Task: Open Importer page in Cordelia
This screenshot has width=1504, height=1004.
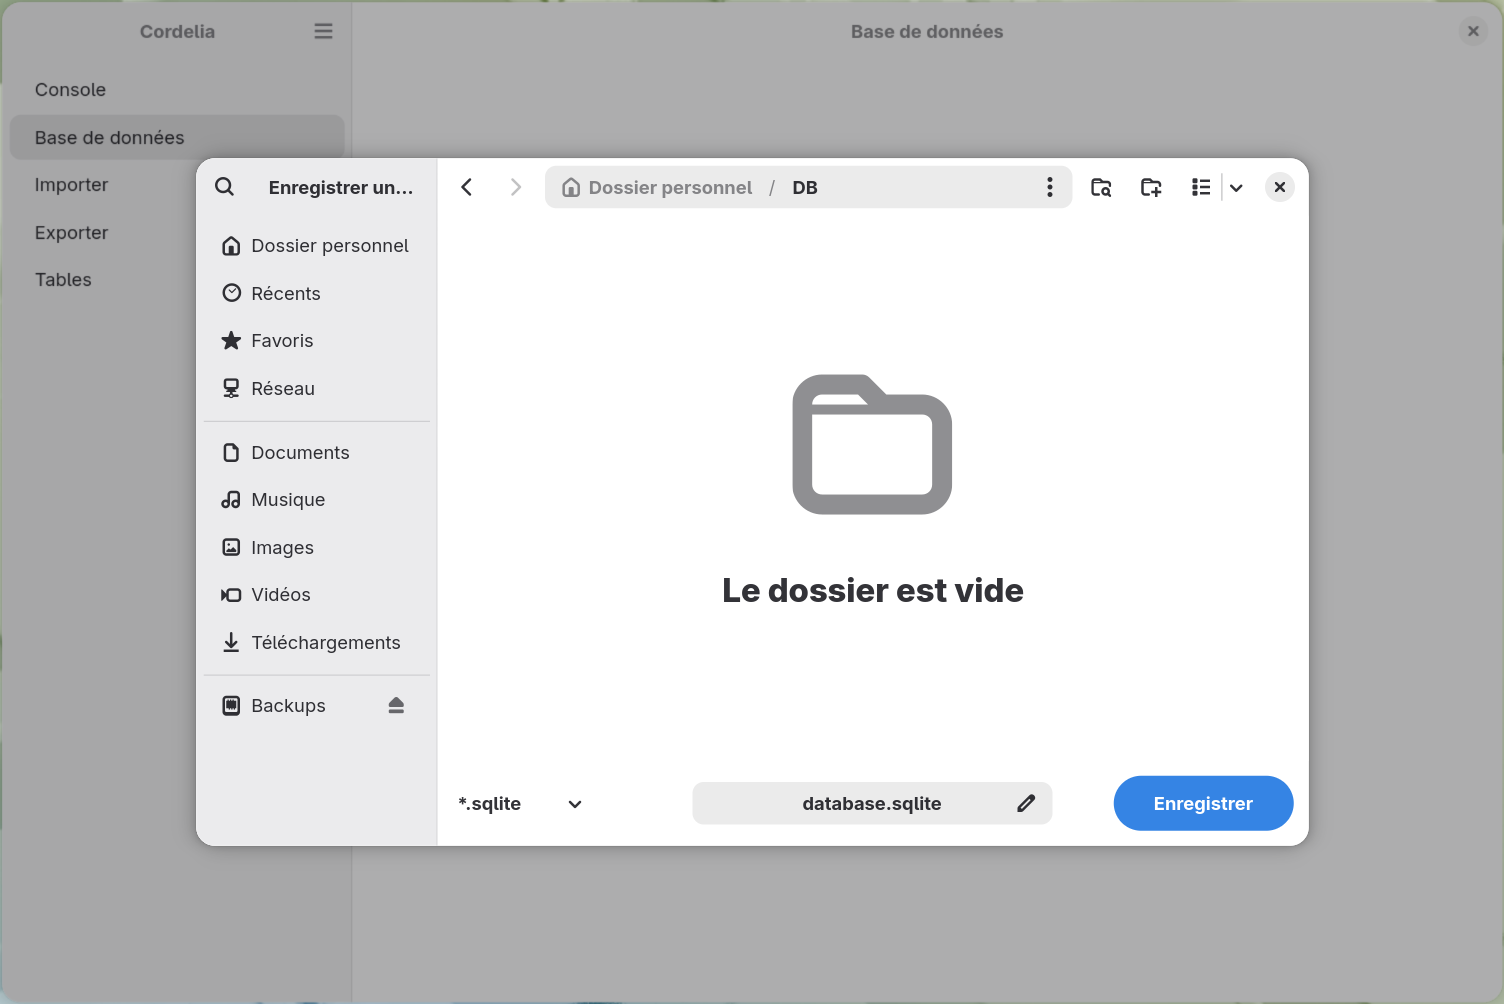Action: coord(177,185)
